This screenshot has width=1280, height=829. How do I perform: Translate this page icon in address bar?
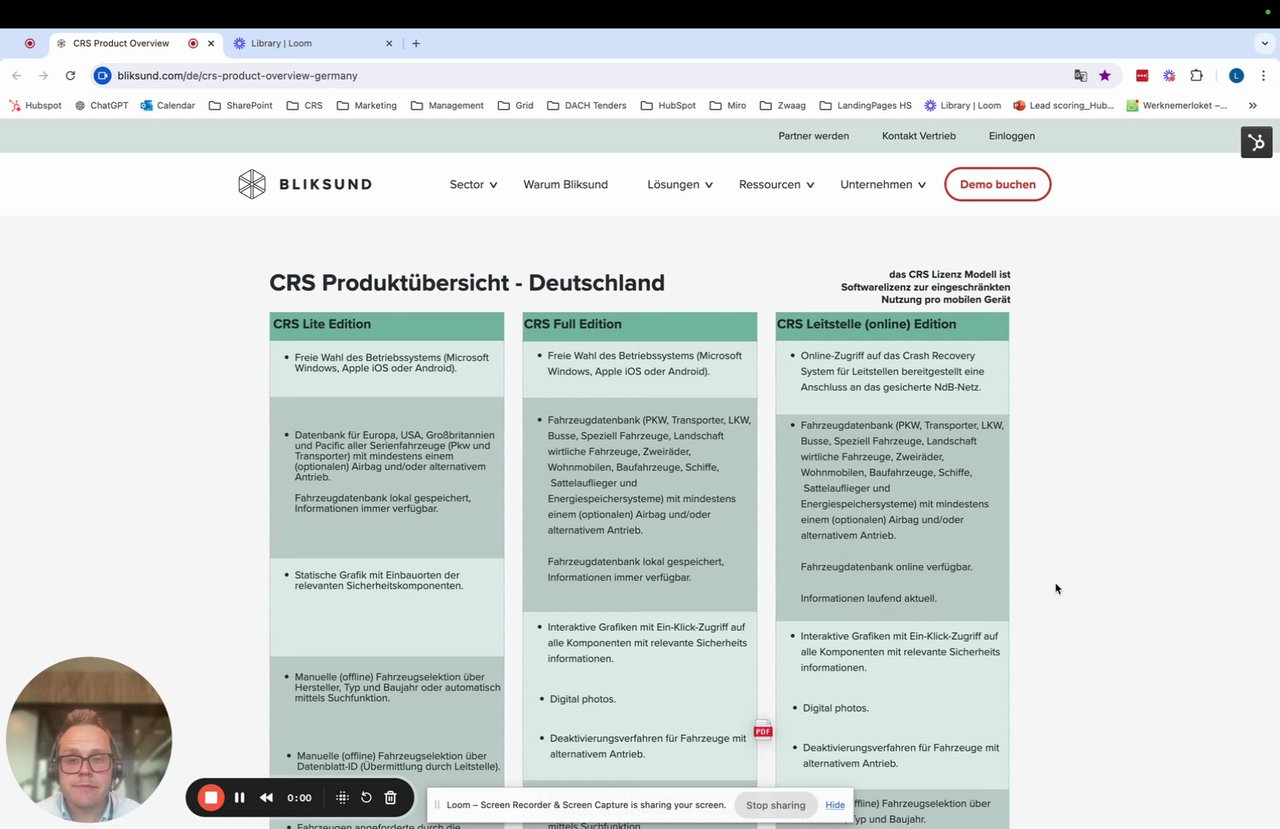(1080, 75)
